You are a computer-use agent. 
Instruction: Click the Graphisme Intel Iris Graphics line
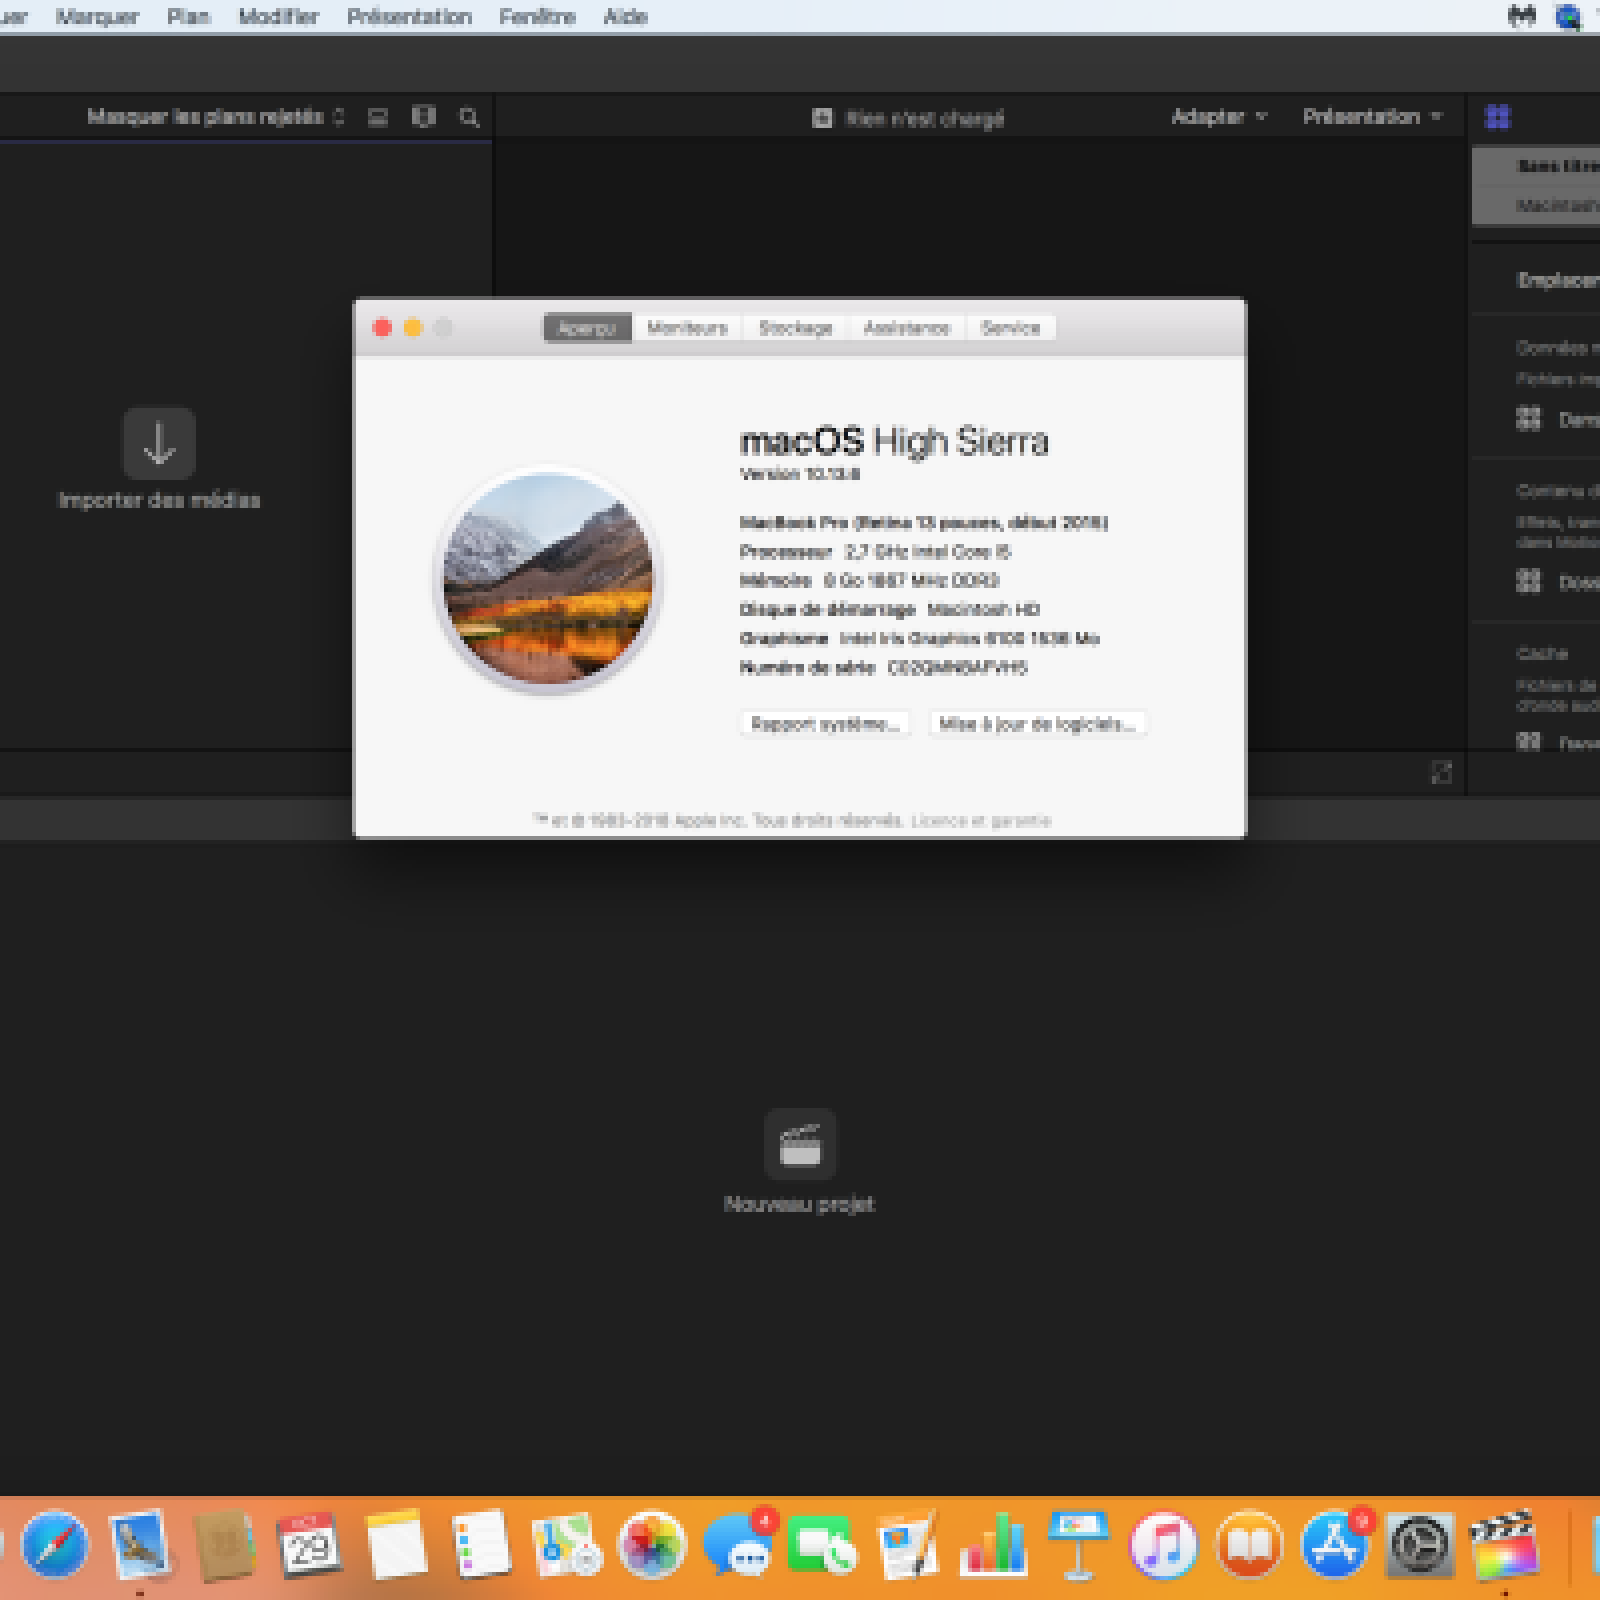(x=919, y=639)
